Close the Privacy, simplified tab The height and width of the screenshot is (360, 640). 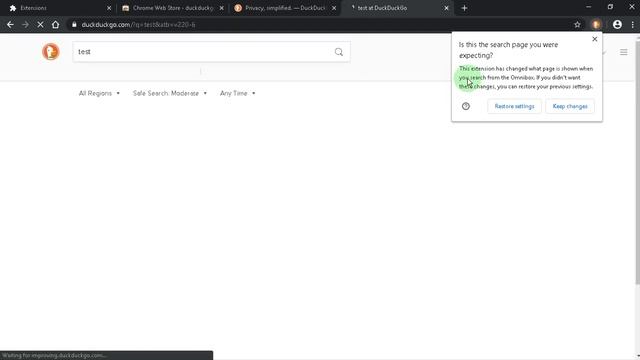(334, 8)
